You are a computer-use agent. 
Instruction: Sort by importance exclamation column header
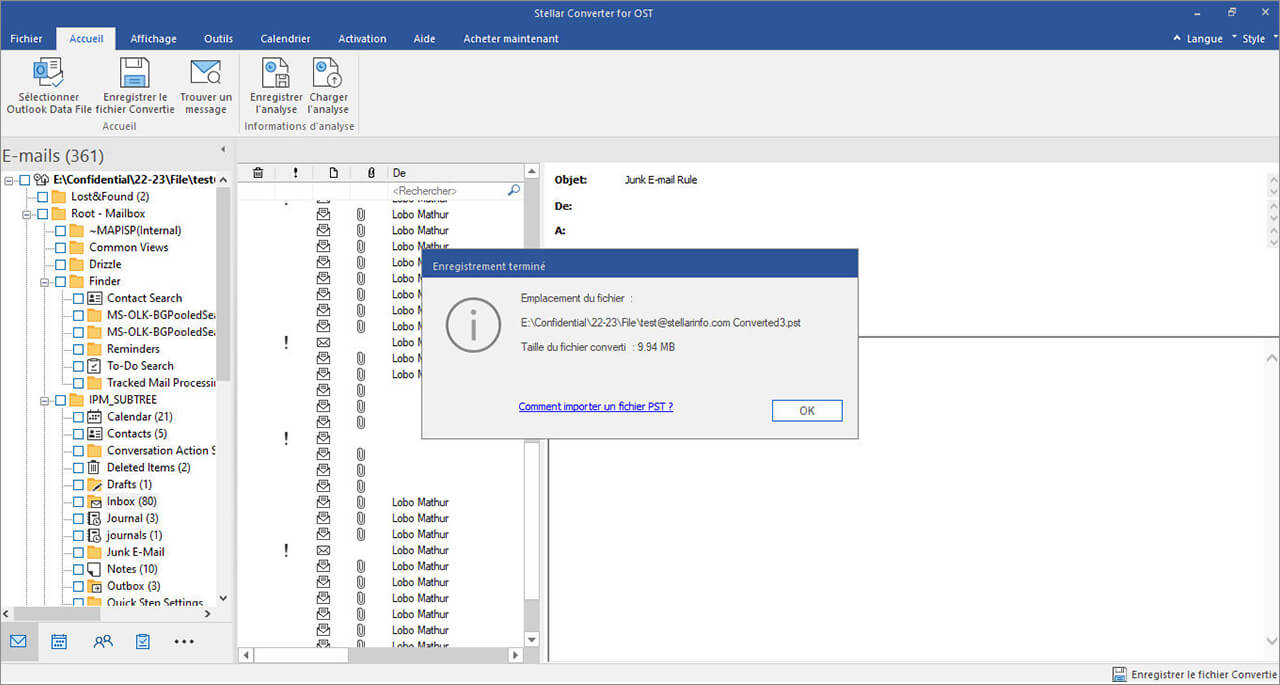pos(295,173)
